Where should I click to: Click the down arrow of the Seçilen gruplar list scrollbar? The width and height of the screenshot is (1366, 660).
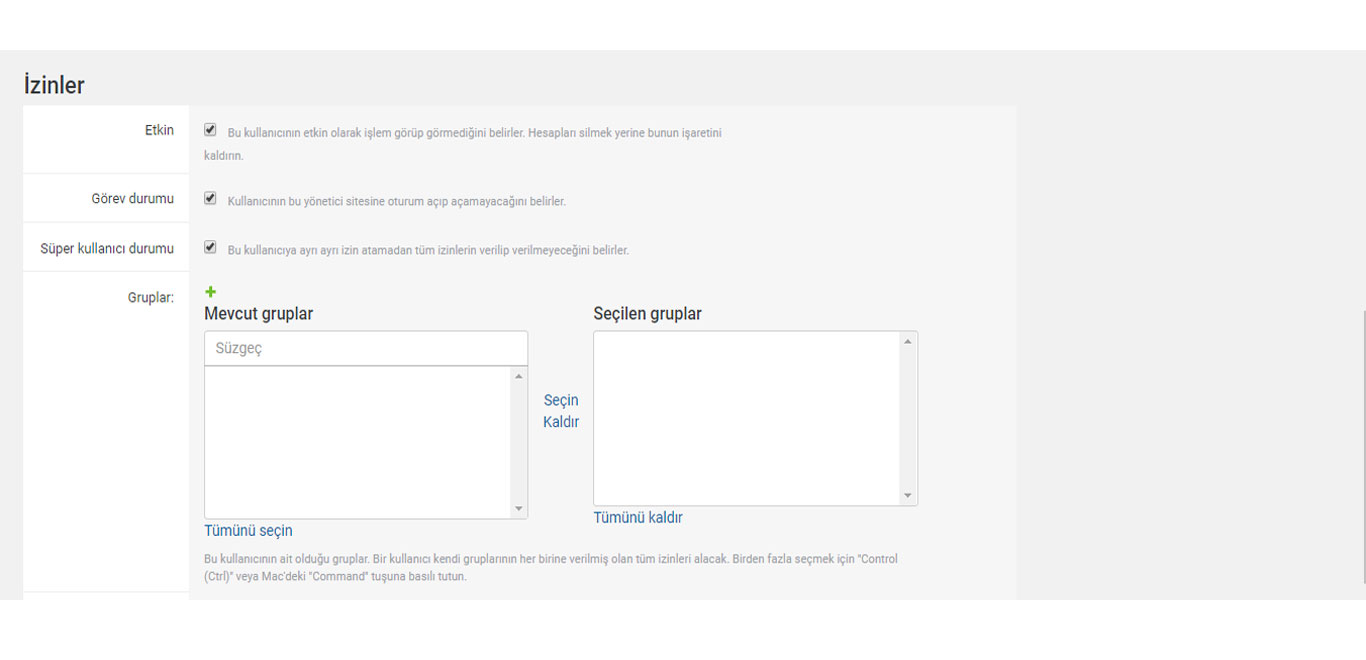(908, 496)
